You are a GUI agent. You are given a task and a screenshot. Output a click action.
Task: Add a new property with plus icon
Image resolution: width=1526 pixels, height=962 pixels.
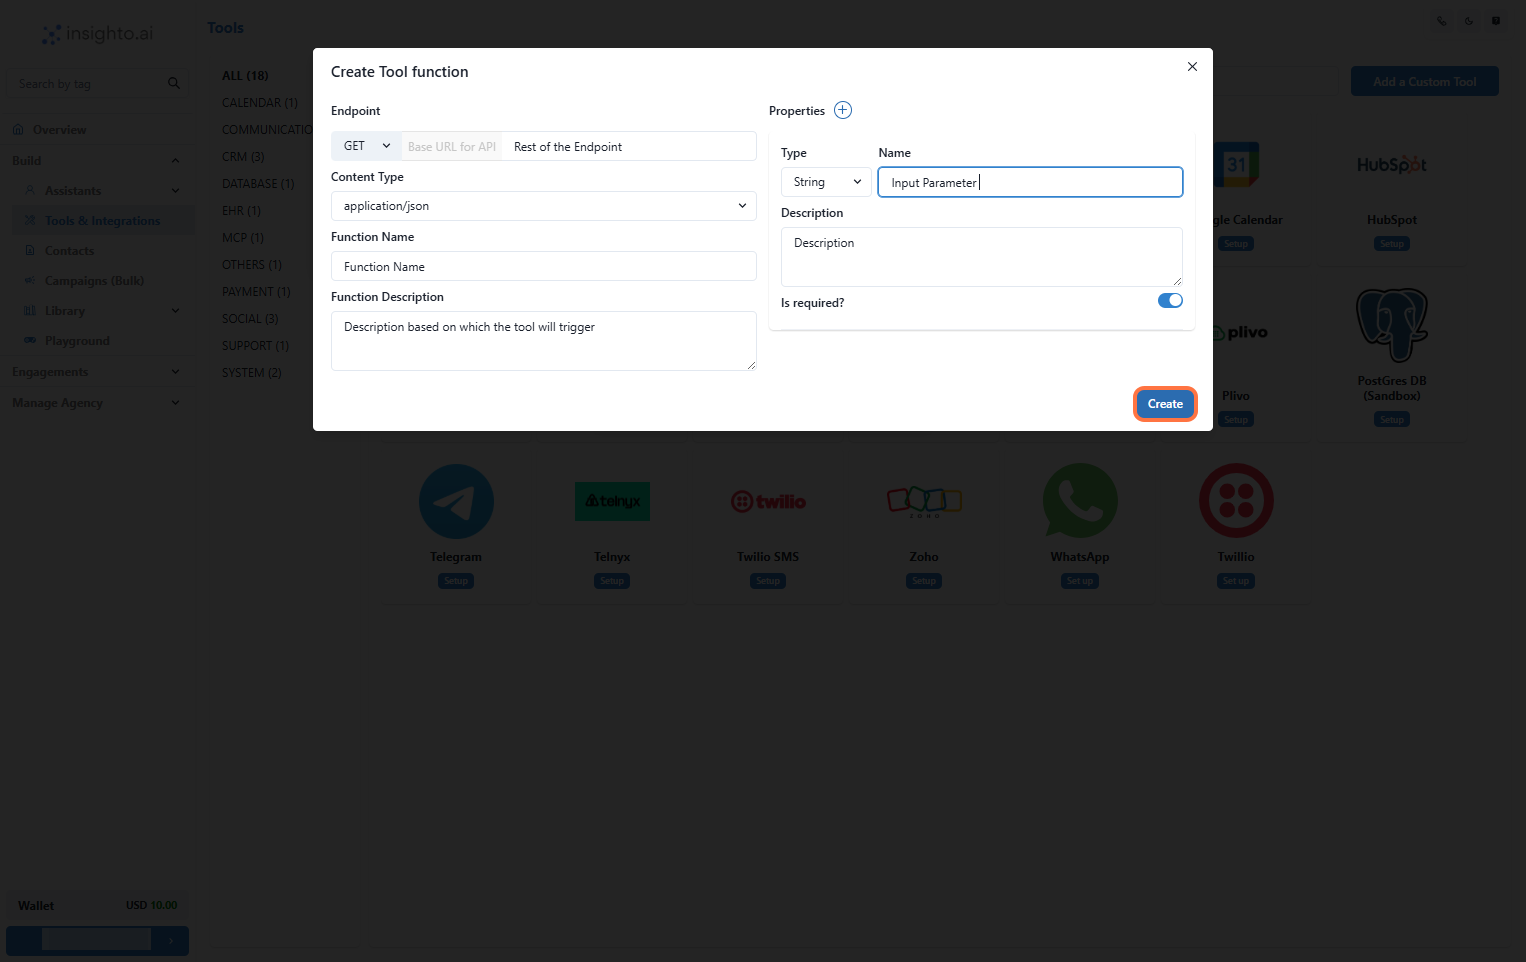click(843, 110)
